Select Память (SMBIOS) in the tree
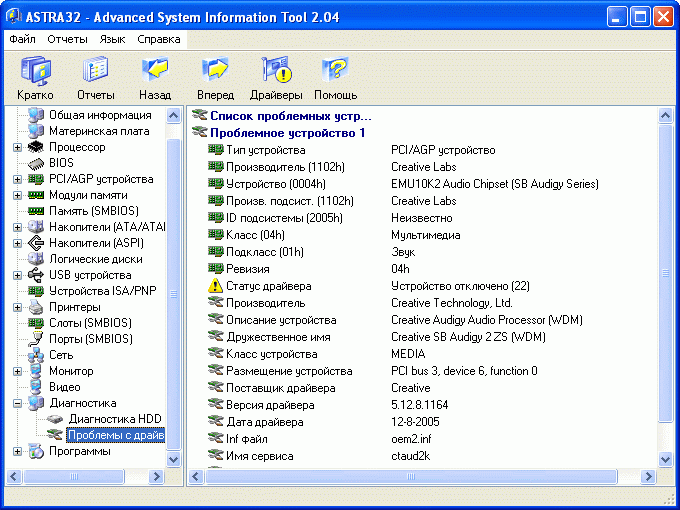This screenshot has width=680, height=510. click(x=94, y=211)
